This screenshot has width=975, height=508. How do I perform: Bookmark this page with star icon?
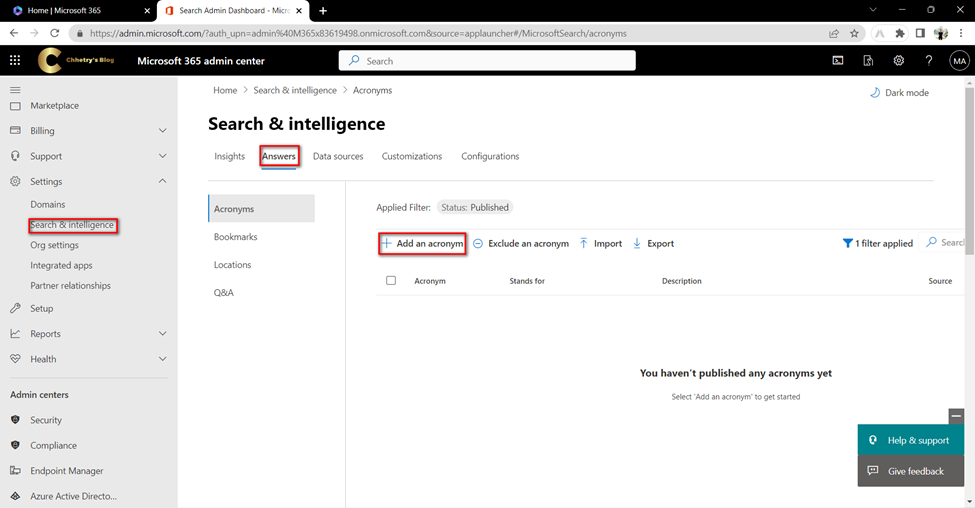pyautogui.click(x=854, y=34)
